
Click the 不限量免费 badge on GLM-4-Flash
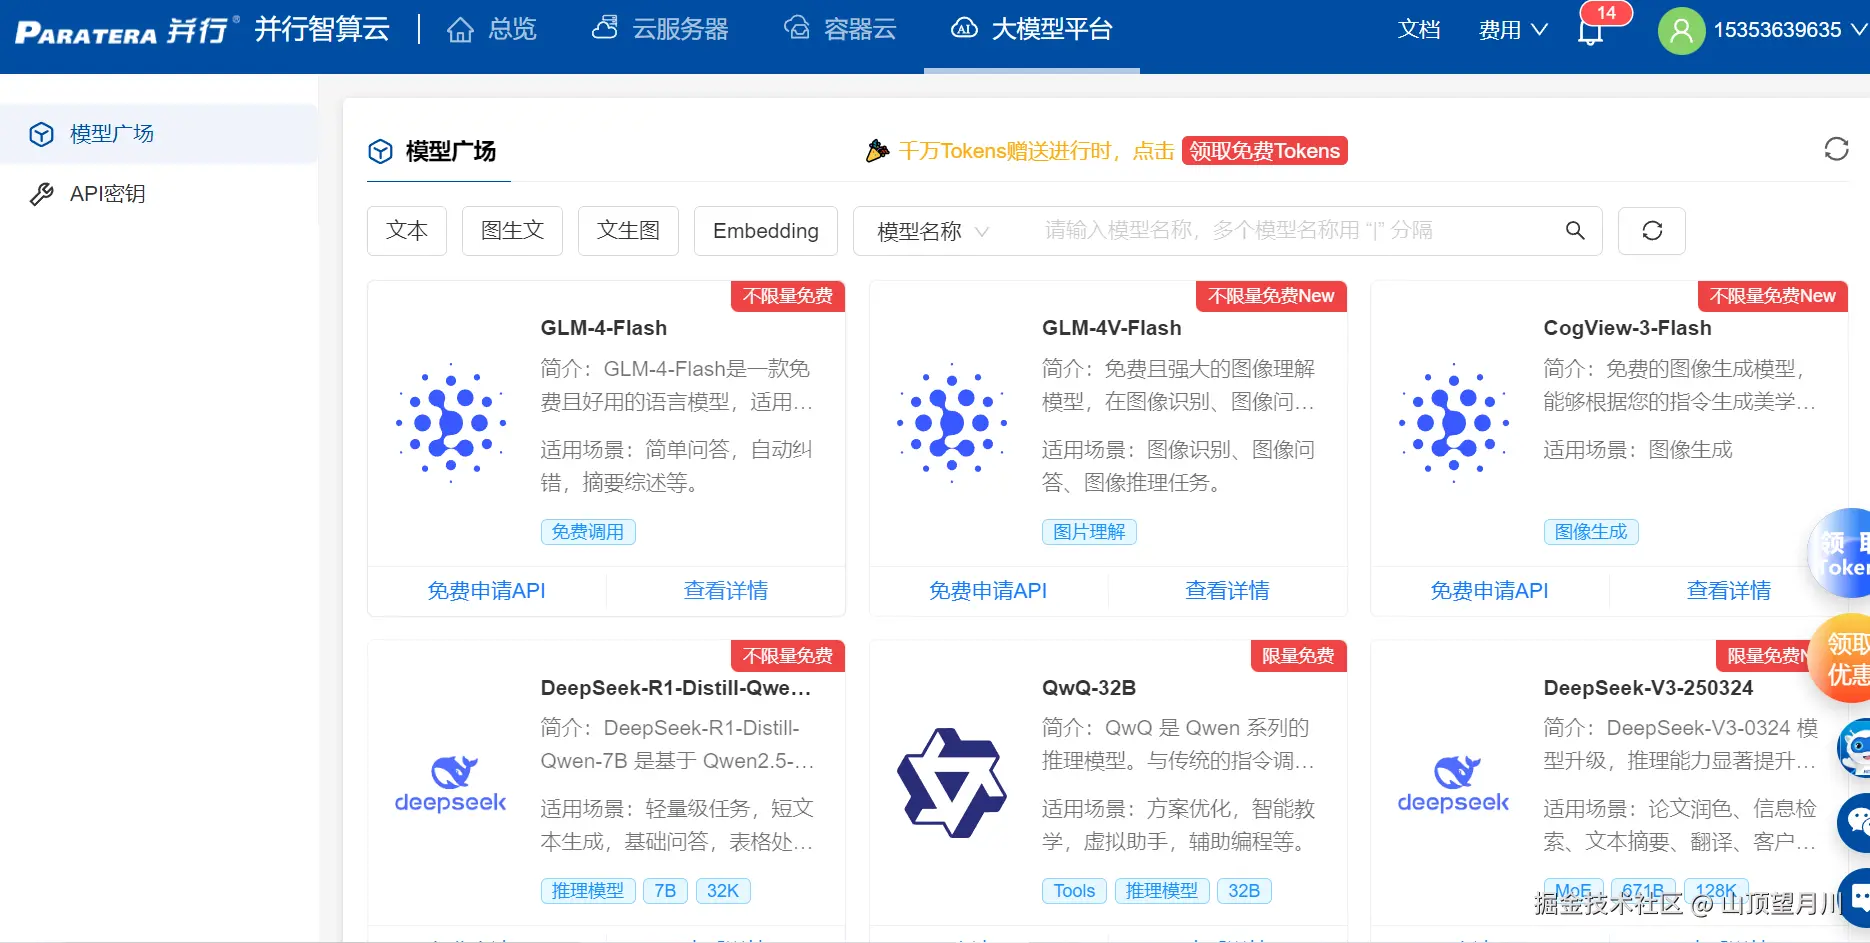(x=788, y=296)
